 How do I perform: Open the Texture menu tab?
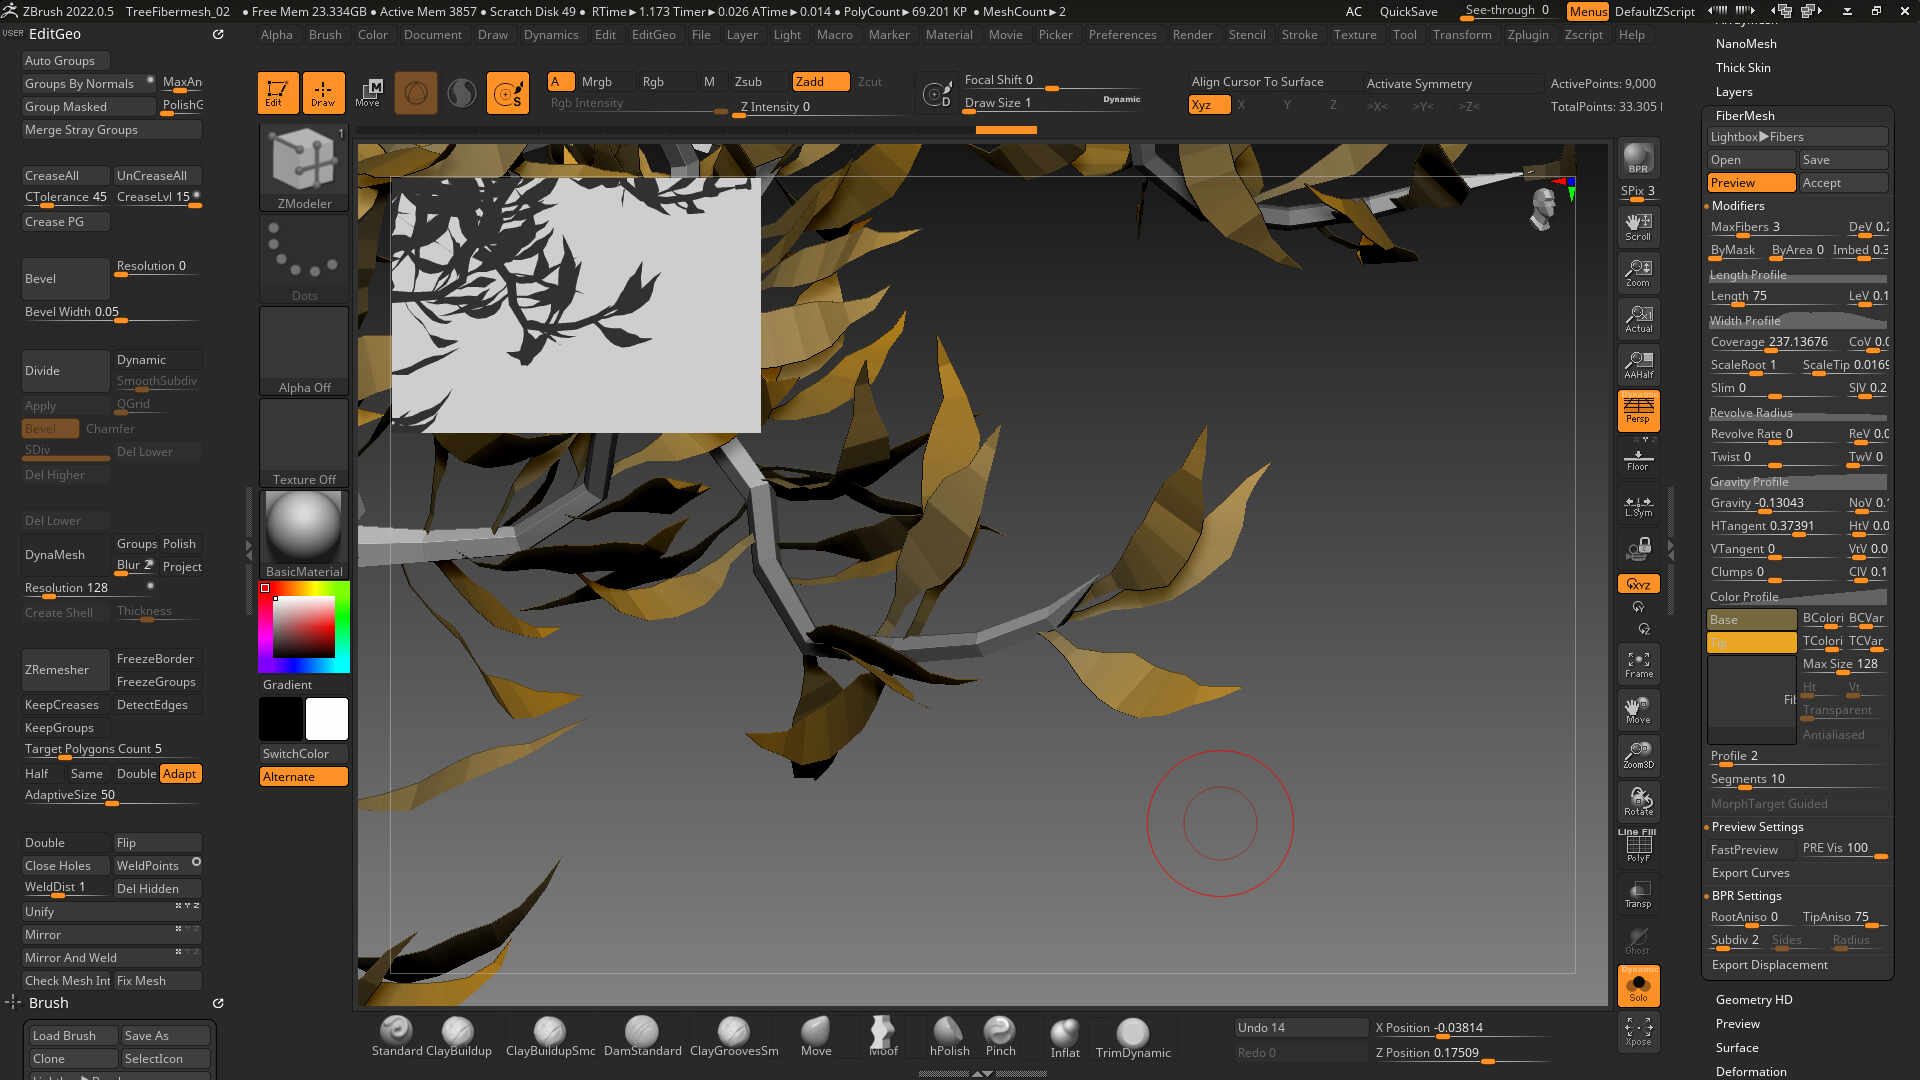click(x=1356, y=36)
